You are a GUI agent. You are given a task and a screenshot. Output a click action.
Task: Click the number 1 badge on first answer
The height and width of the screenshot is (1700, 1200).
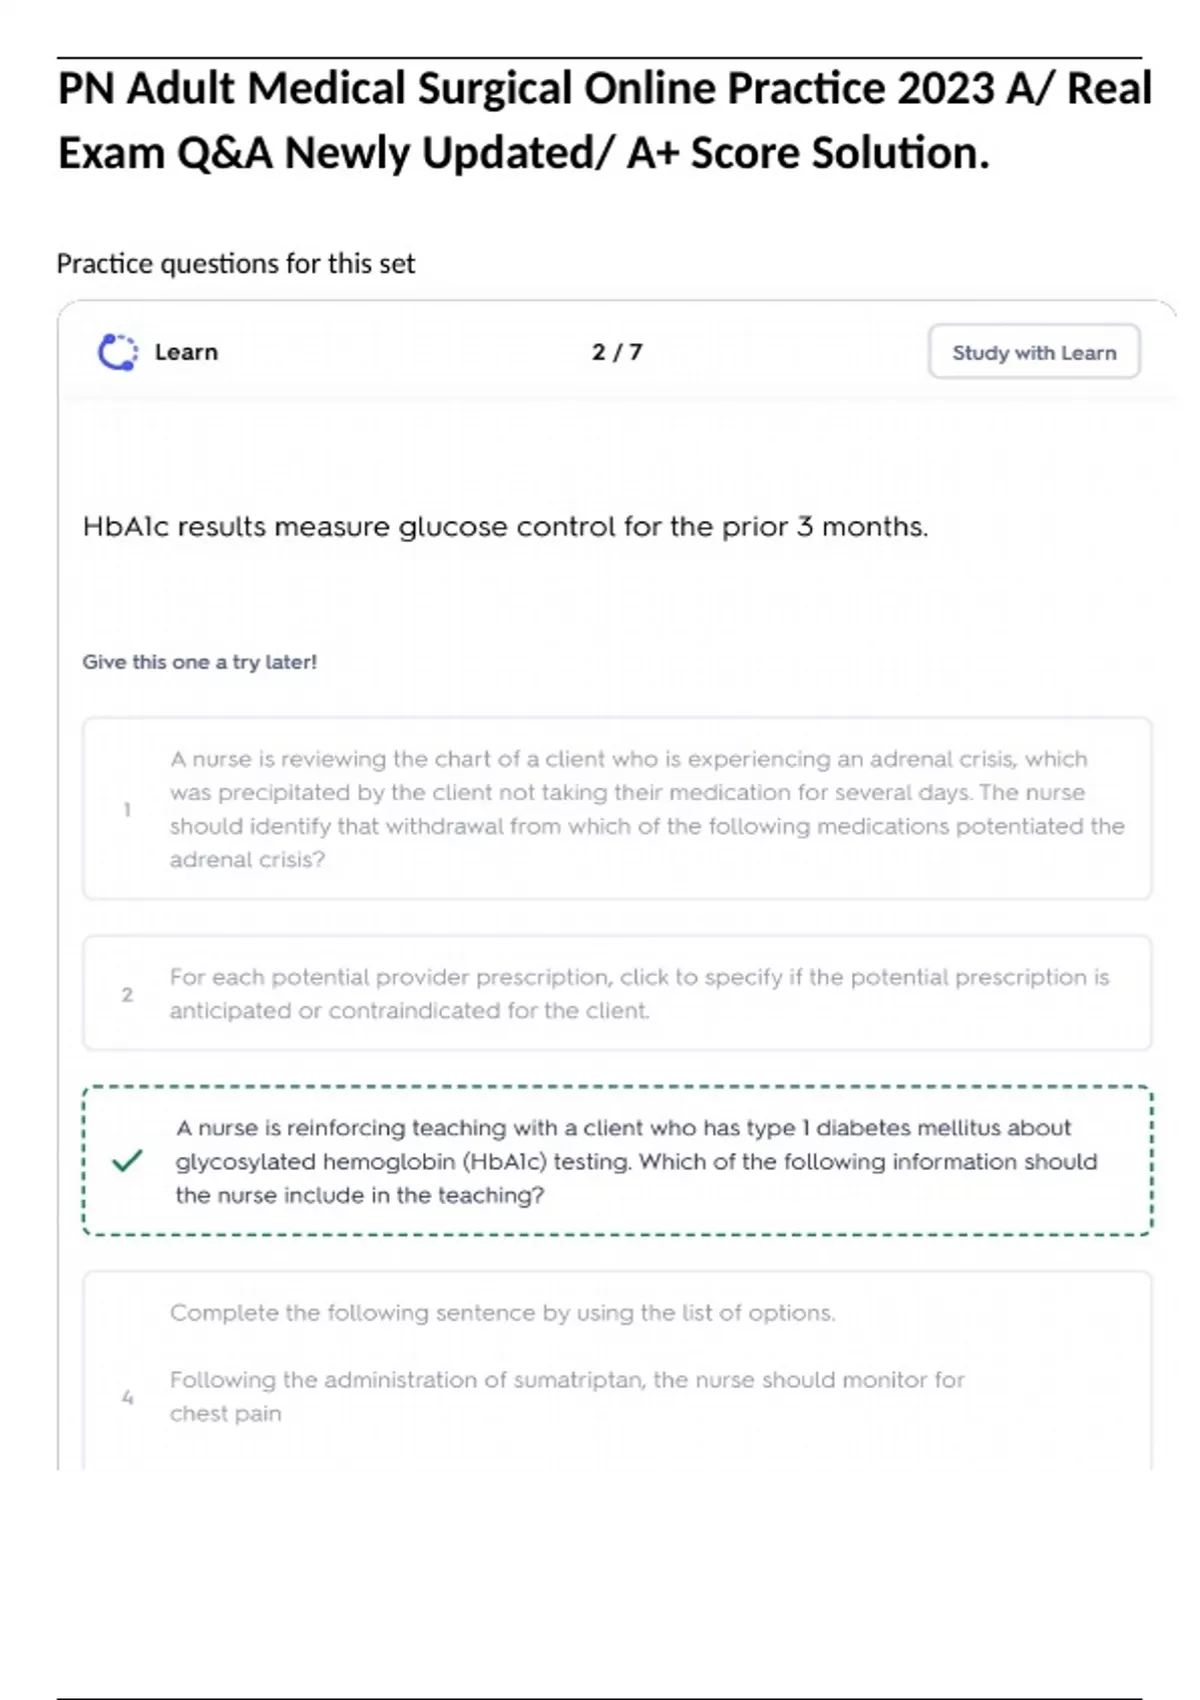(127, 809)
